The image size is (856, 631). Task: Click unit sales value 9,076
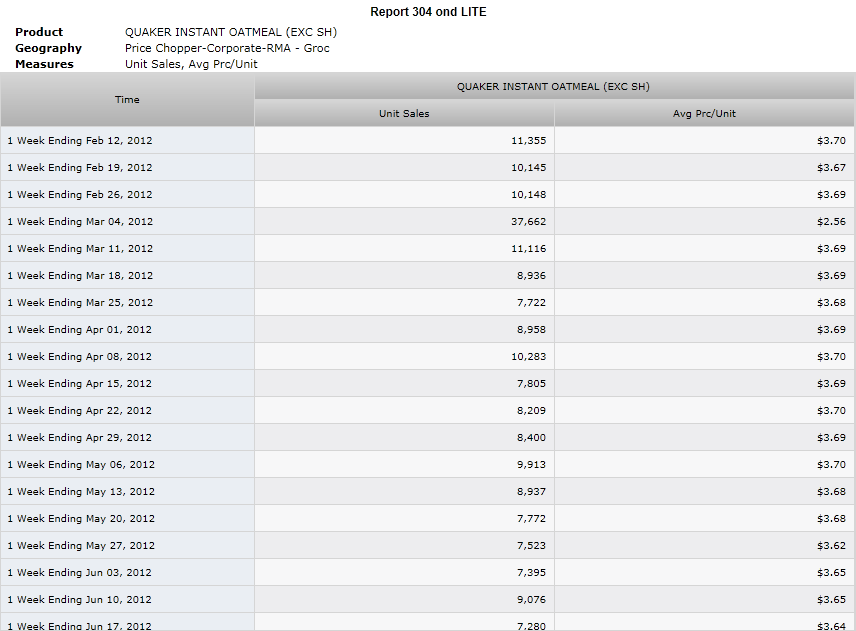[531, 599]
